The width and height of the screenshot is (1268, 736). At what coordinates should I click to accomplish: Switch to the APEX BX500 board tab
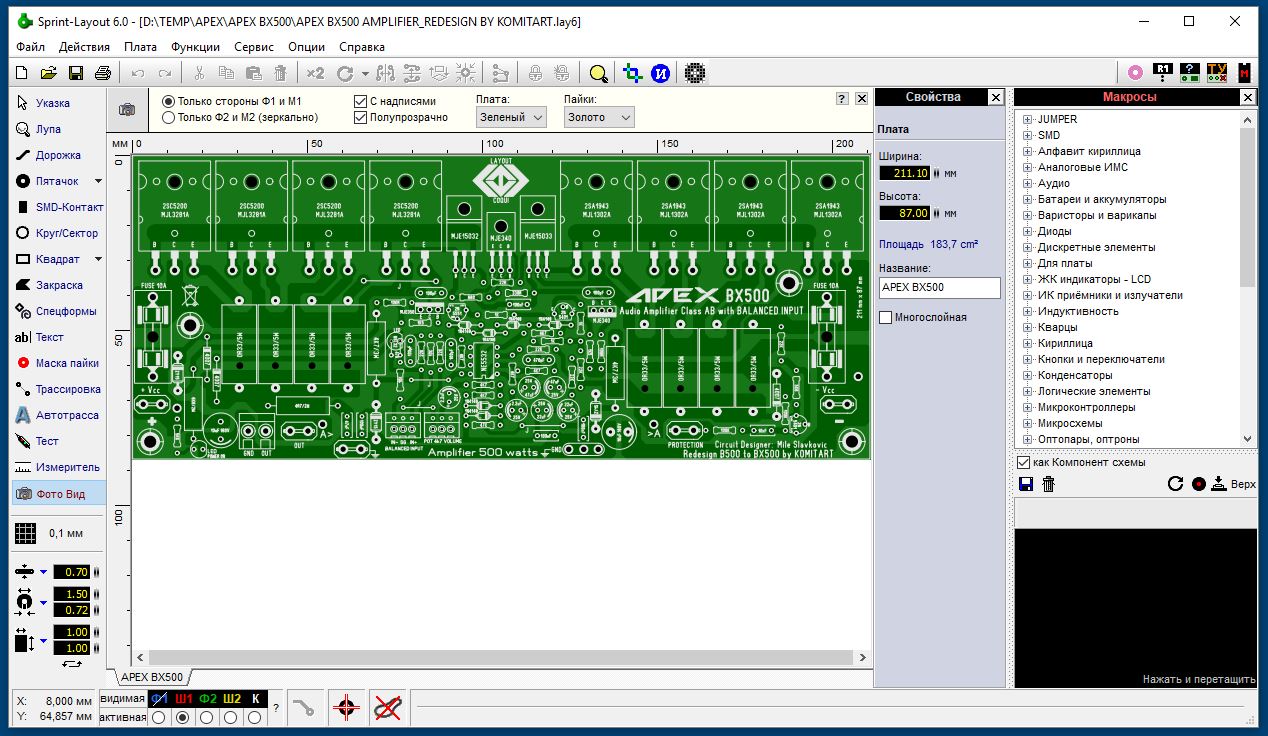(151, 677)
